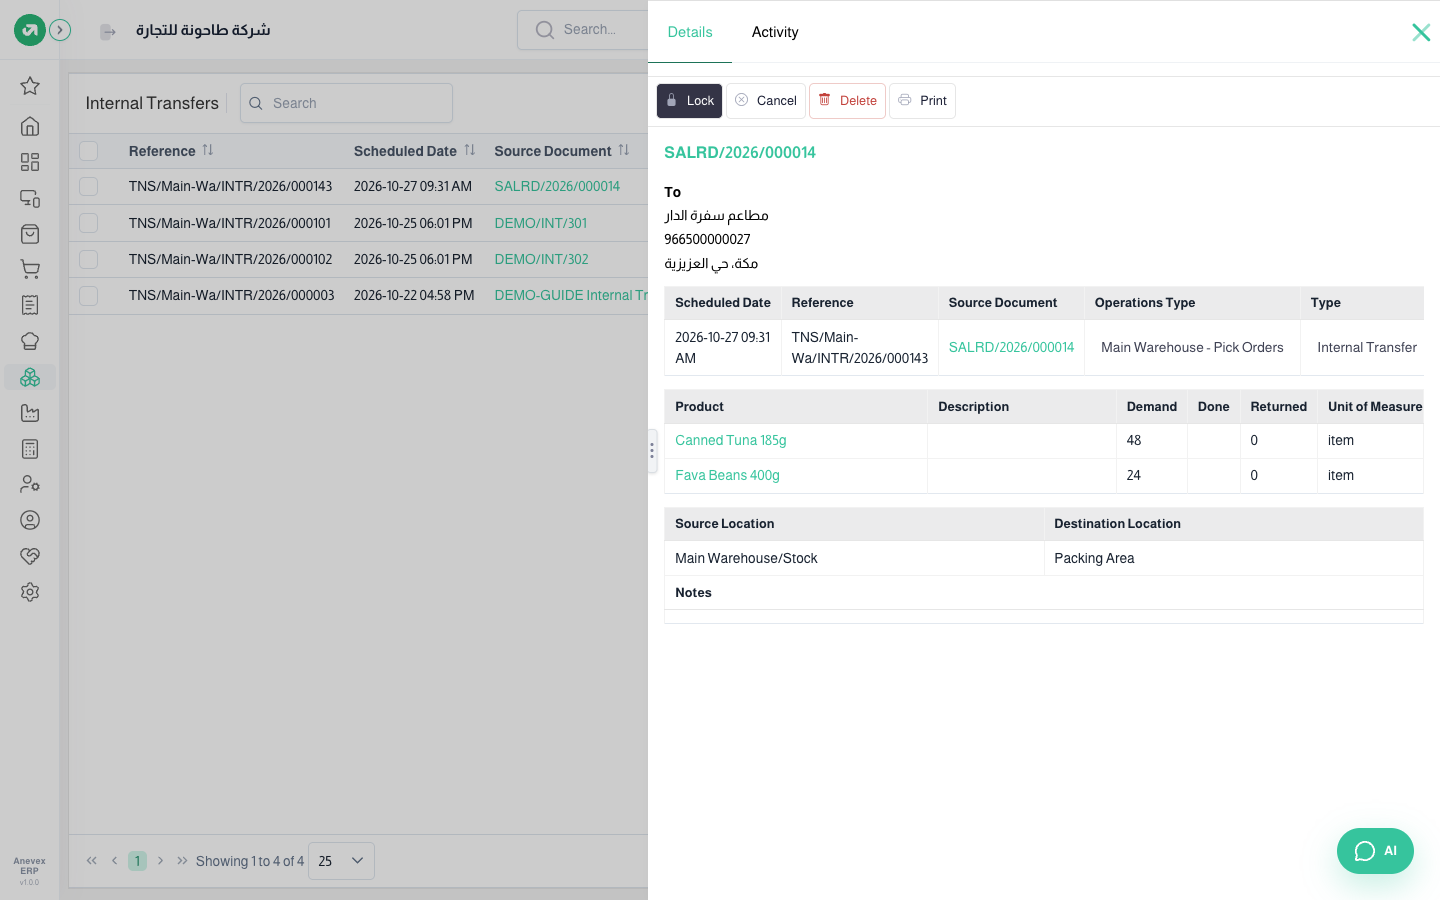Open the shopping bag icon in sidebar
The width and height of the screenshot is (1440, 900).
click(30, 234)
